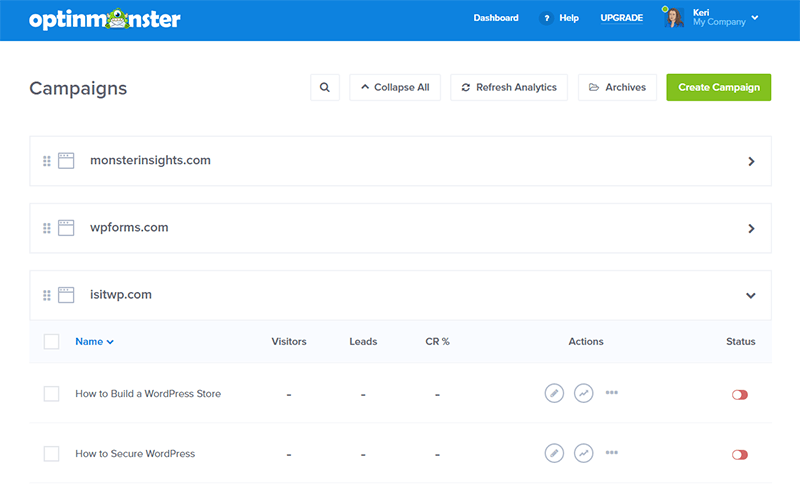Click the Status column header

click(x=740, y=341)
